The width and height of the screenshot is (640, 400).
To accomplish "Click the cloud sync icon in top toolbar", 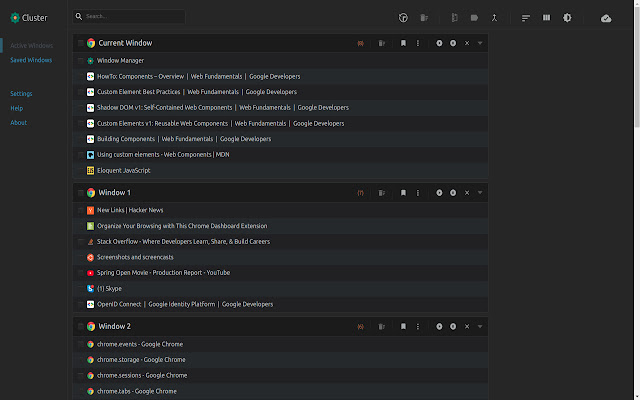I will coord(606,18).
